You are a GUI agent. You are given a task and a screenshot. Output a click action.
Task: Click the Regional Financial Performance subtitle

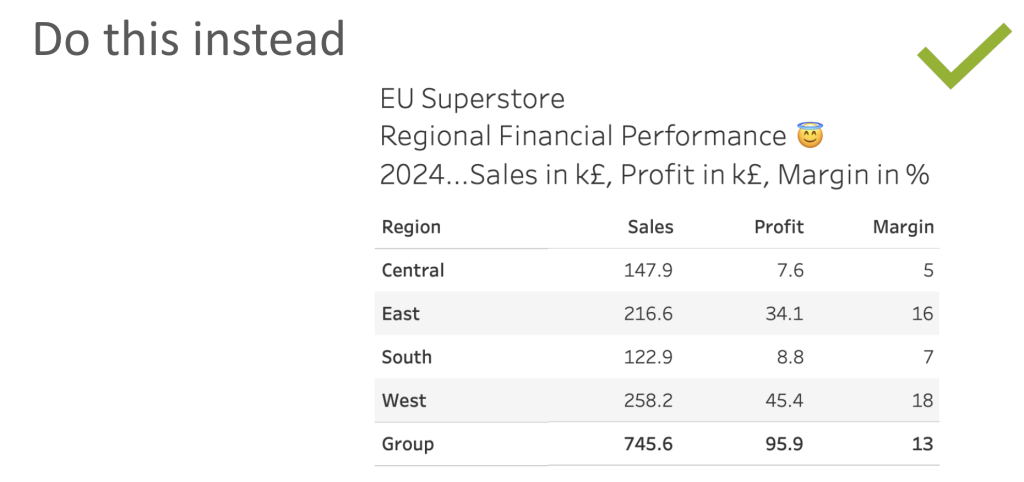tap(583, 137)
